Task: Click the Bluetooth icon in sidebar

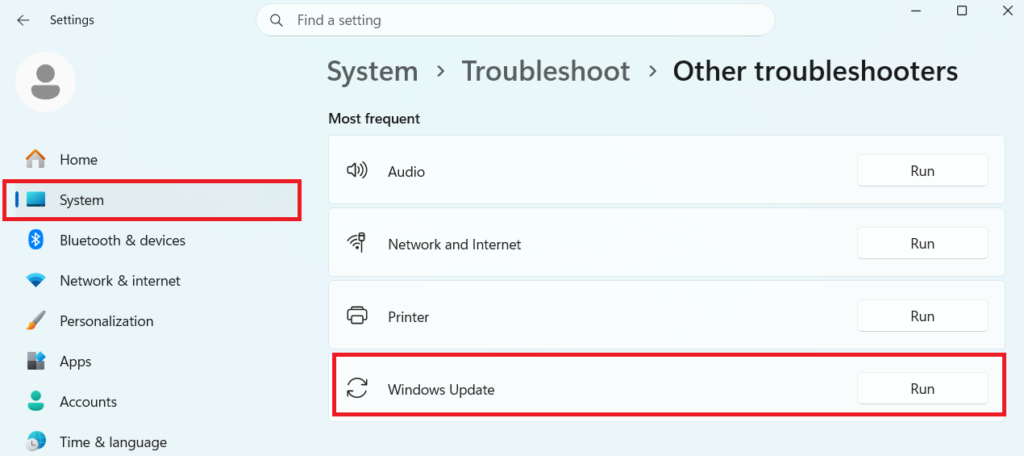Action: [x=35, y=240]
